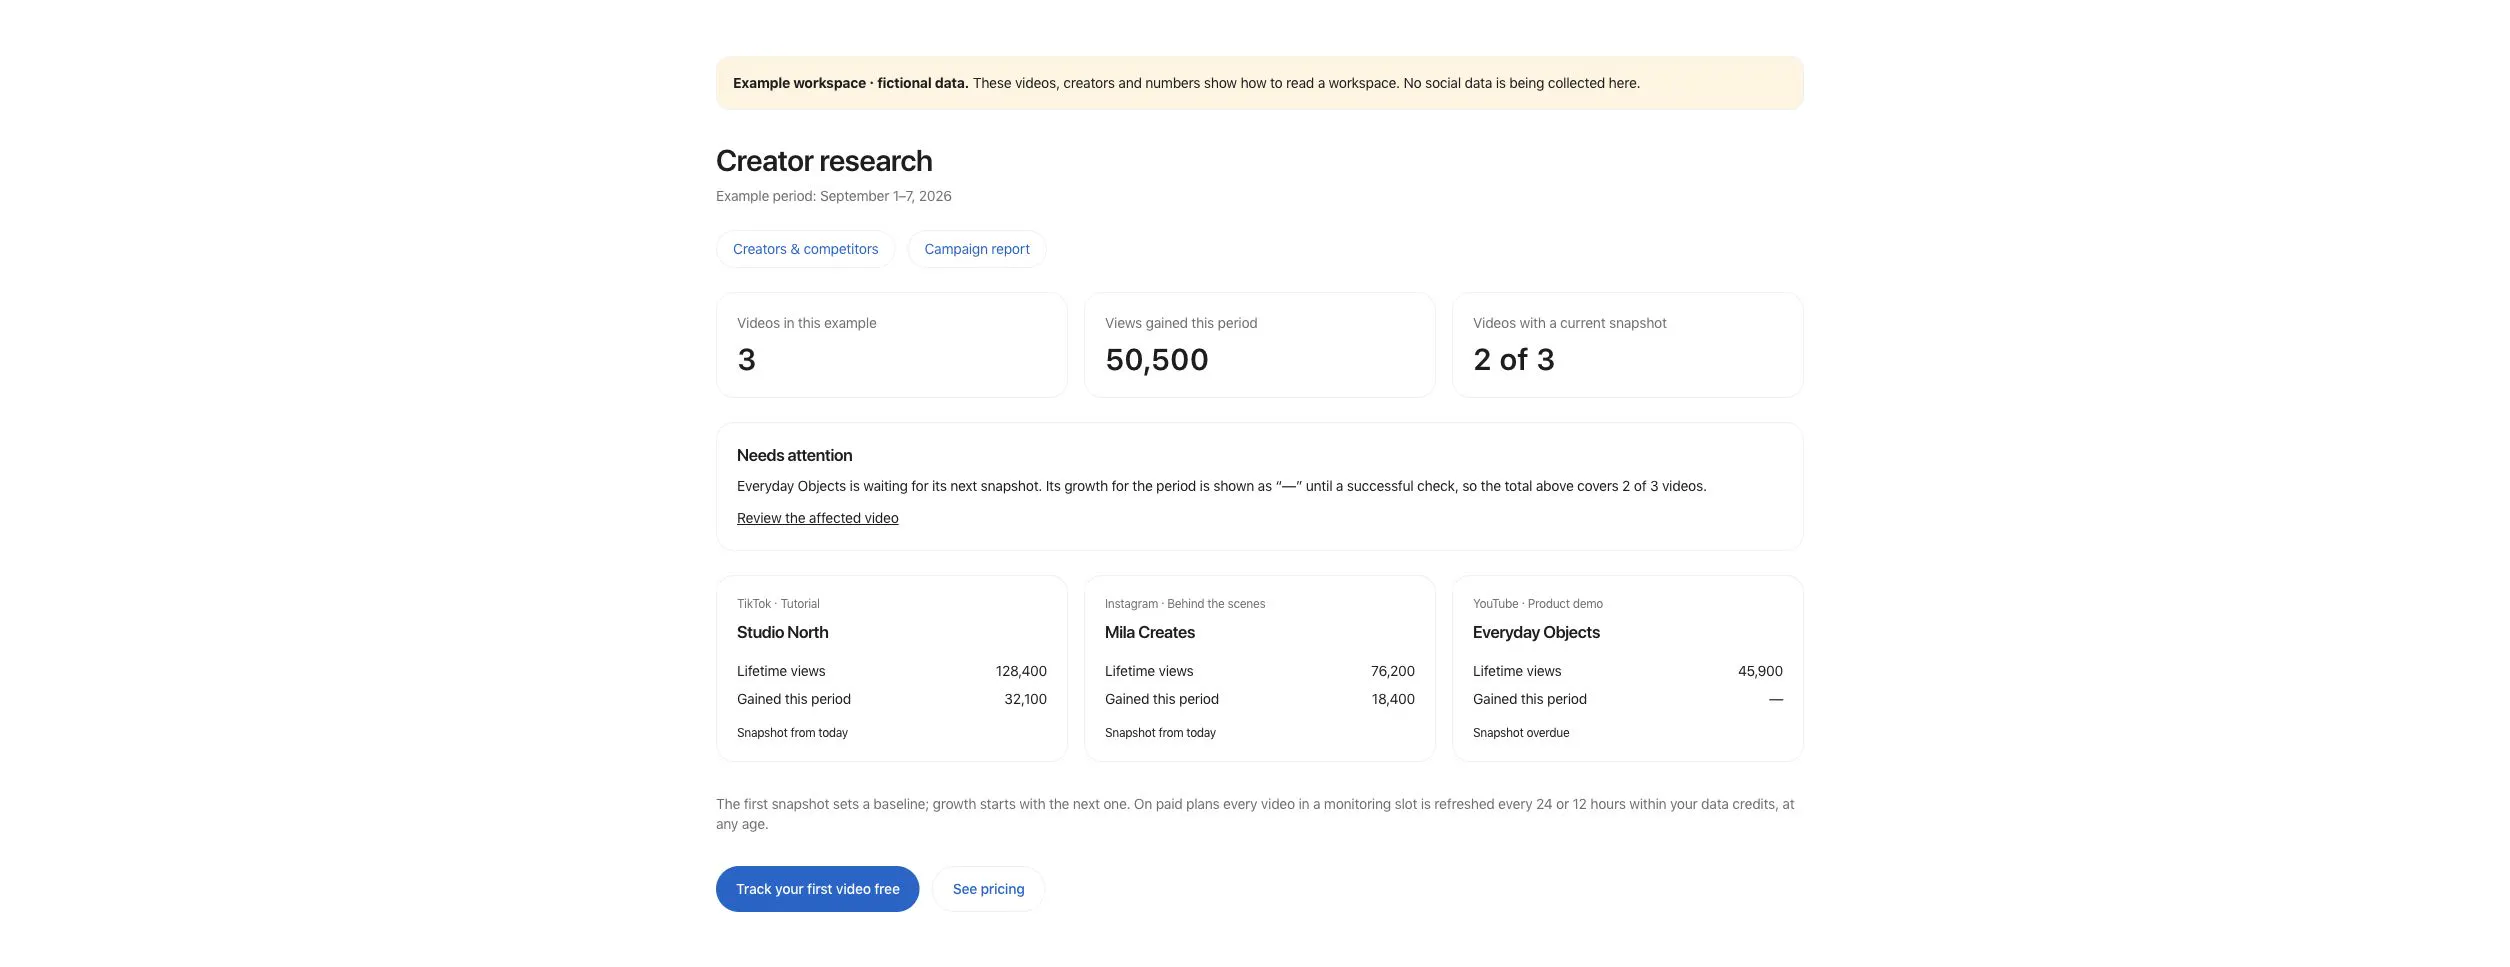Click the 18,400 gained this period value
Image resolution: width=2510 pixels, height=967 pixels.
point(1392,699)
